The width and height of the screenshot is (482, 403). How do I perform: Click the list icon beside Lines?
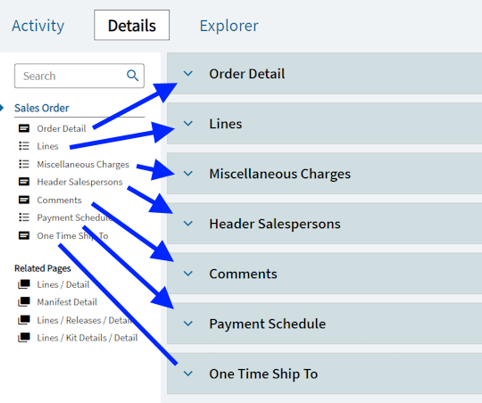click(24, 146)
